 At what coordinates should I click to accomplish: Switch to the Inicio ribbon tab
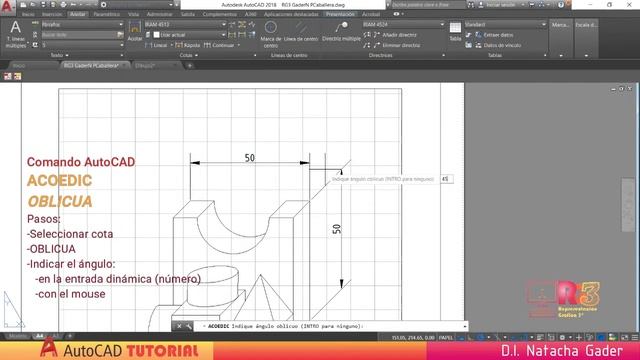click(x=28, y=14)
